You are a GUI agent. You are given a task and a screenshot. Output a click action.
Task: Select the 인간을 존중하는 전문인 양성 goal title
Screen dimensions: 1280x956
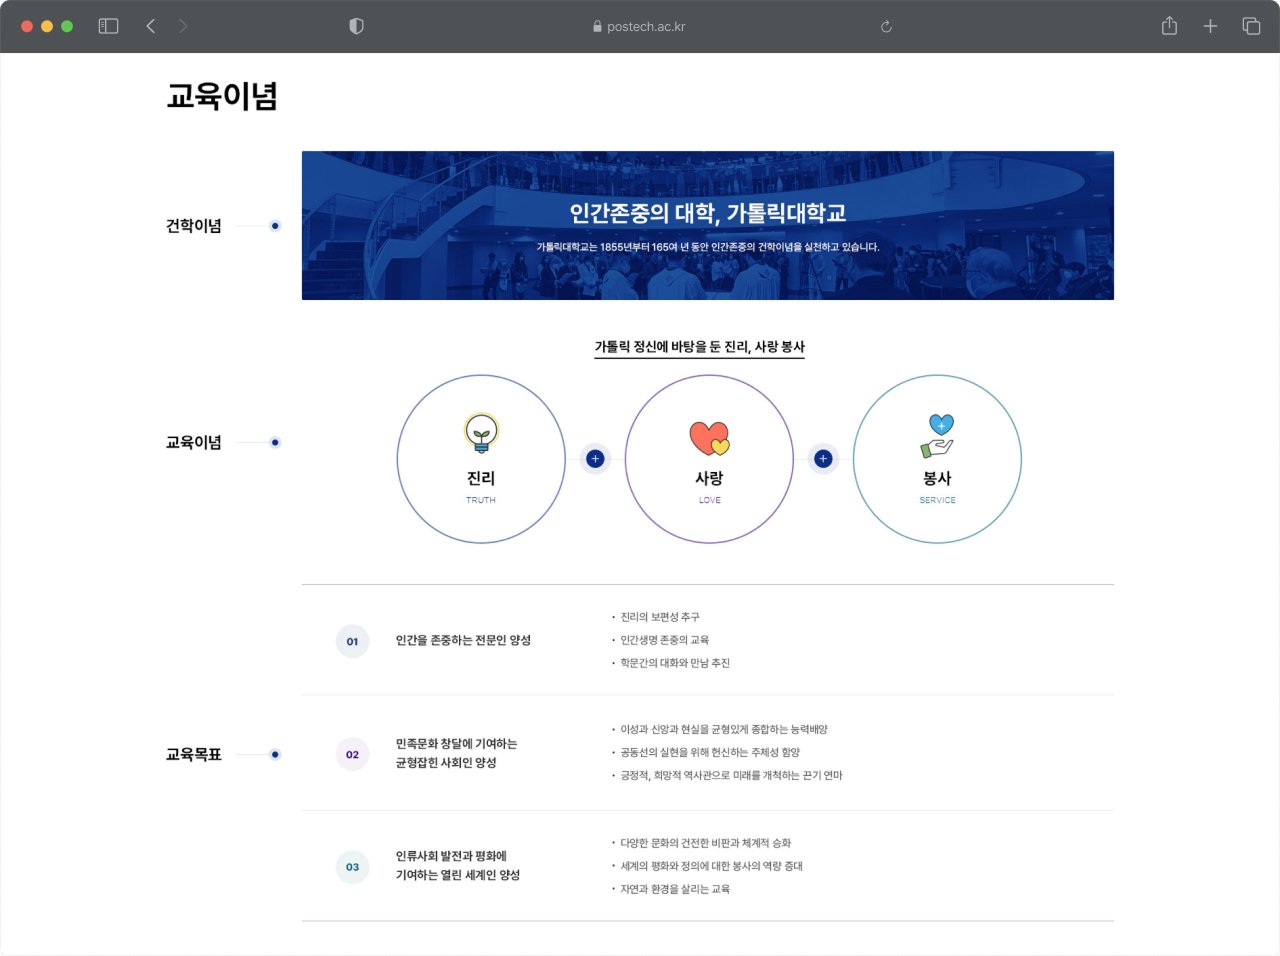463,640
